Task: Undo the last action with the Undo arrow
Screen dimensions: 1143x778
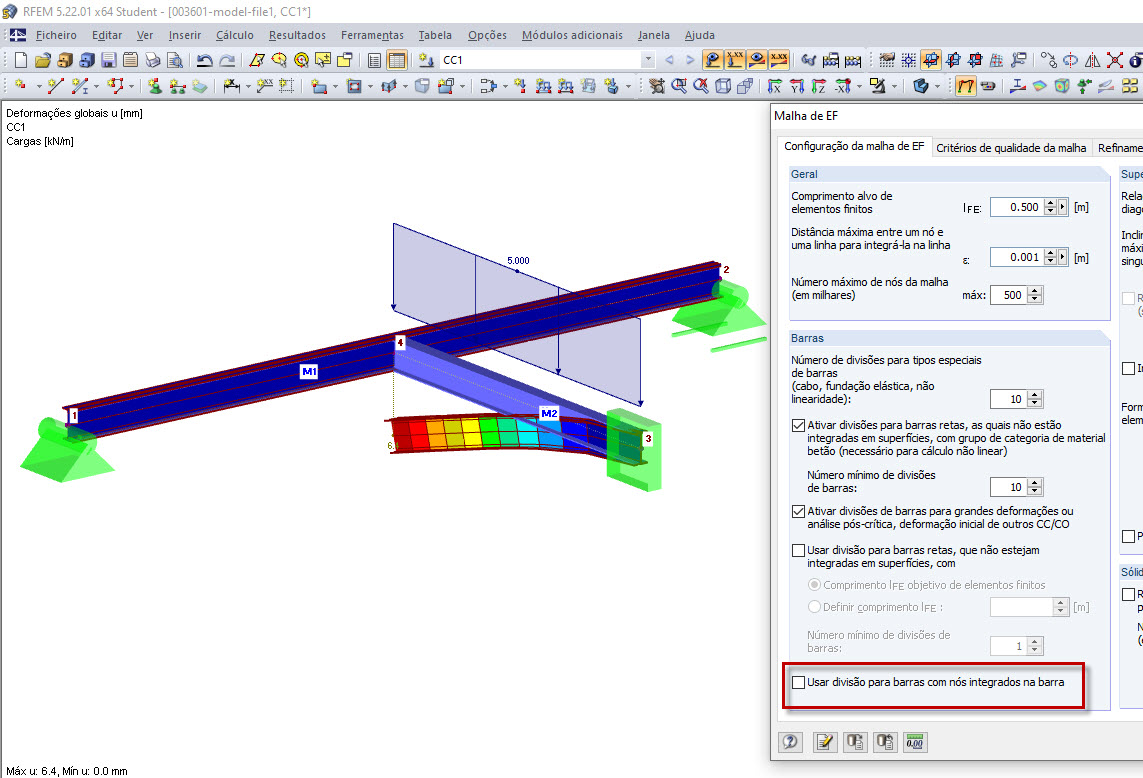Action: pyautogui.click(x=205, y=60)
